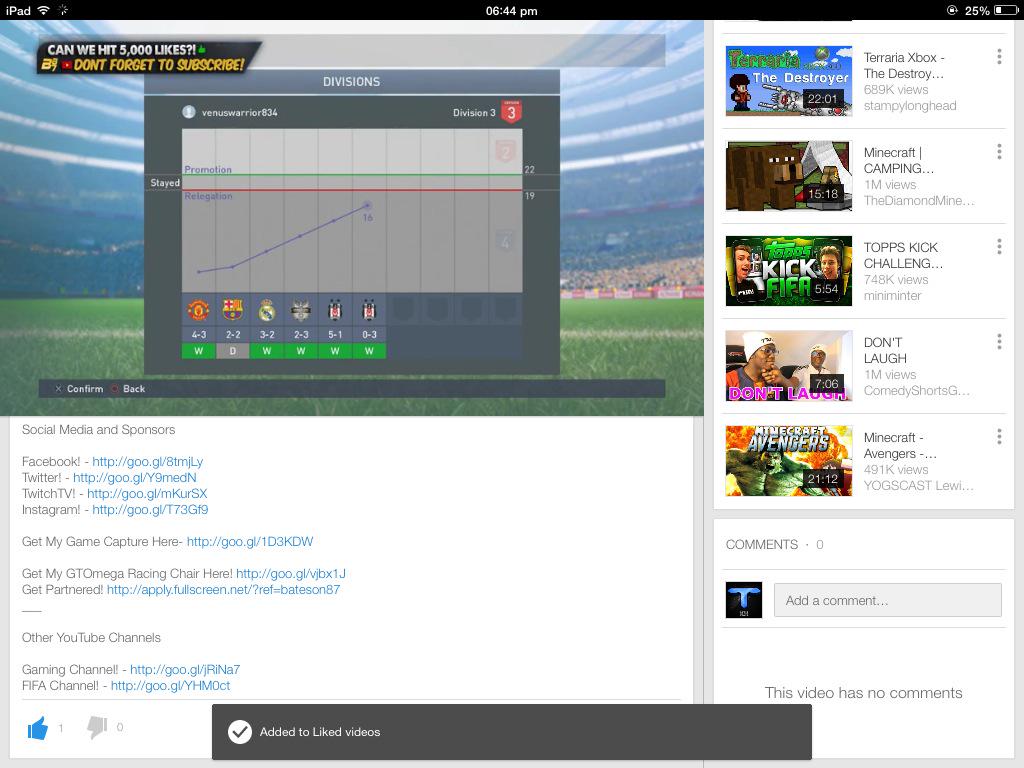Tap the miniminter channel name

[892, 296]
